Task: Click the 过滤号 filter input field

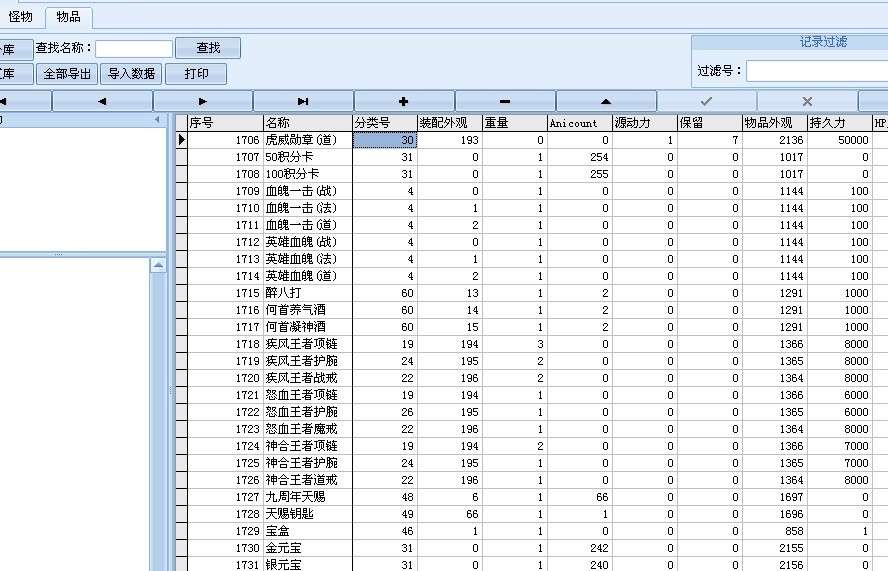Action: pyautogui.click(x=816, y=71)
